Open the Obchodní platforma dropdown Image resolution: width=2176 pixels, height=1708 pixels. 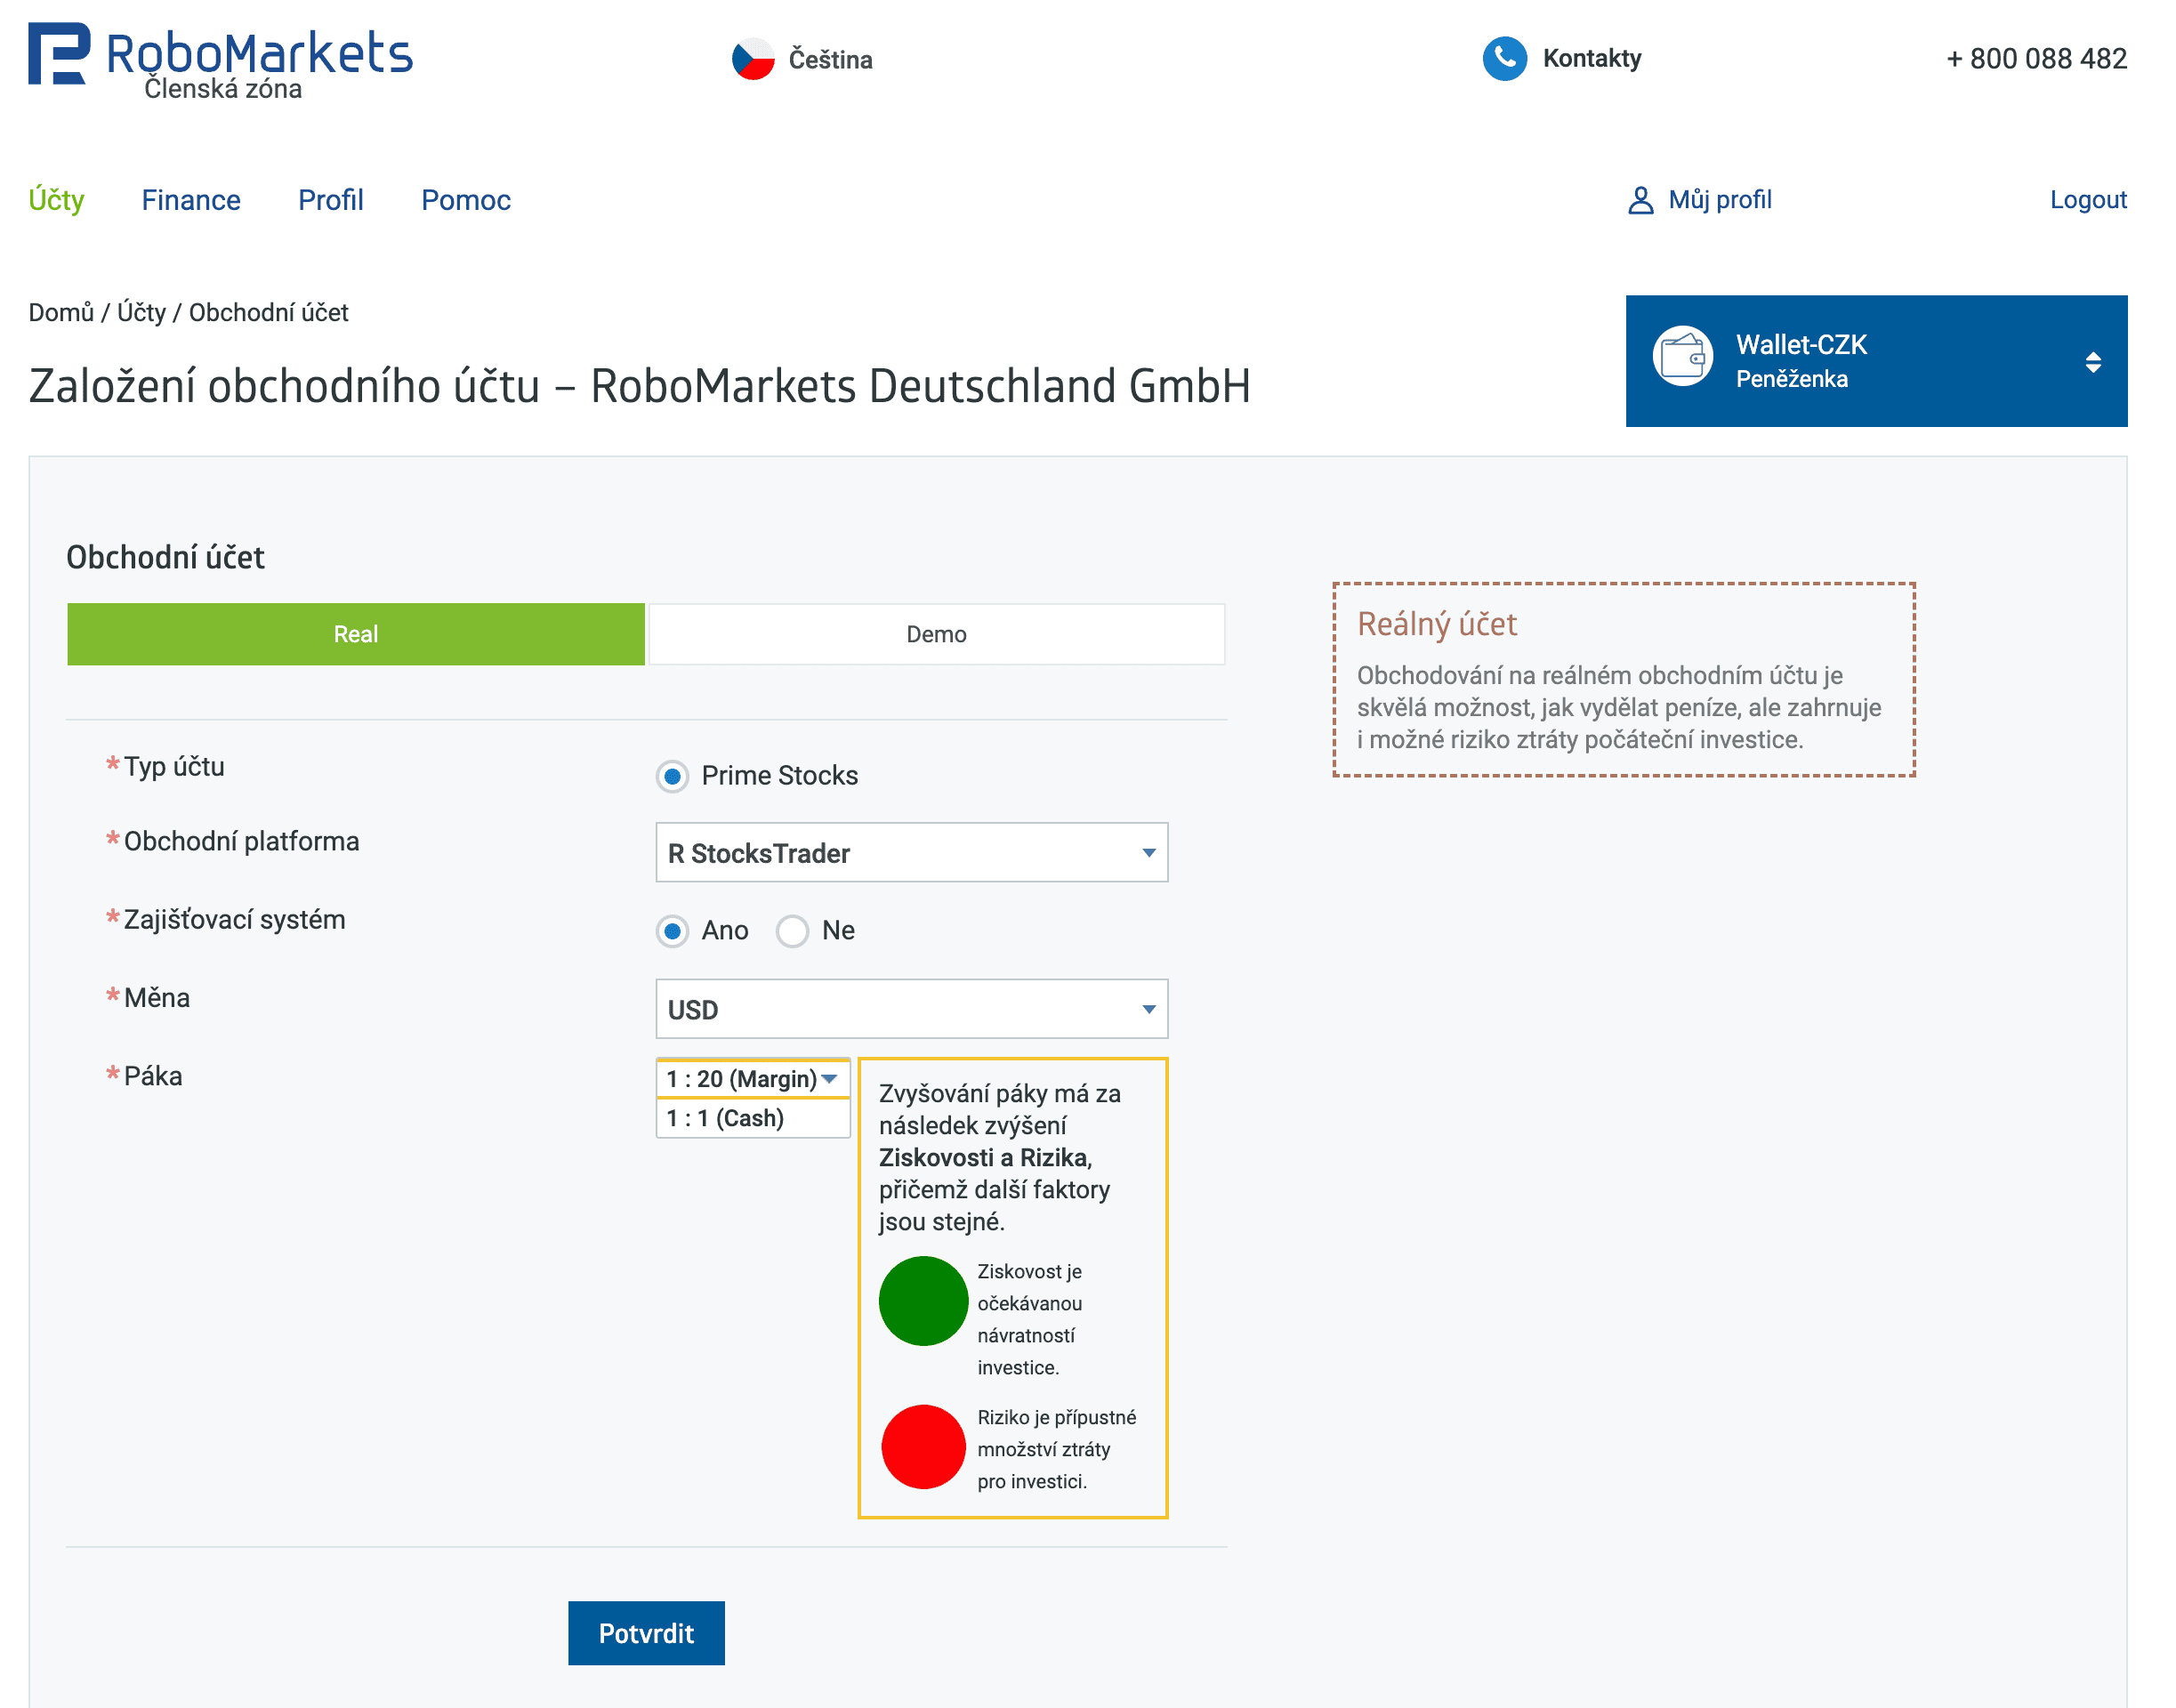pyautogui.click(x=911, y=853)
